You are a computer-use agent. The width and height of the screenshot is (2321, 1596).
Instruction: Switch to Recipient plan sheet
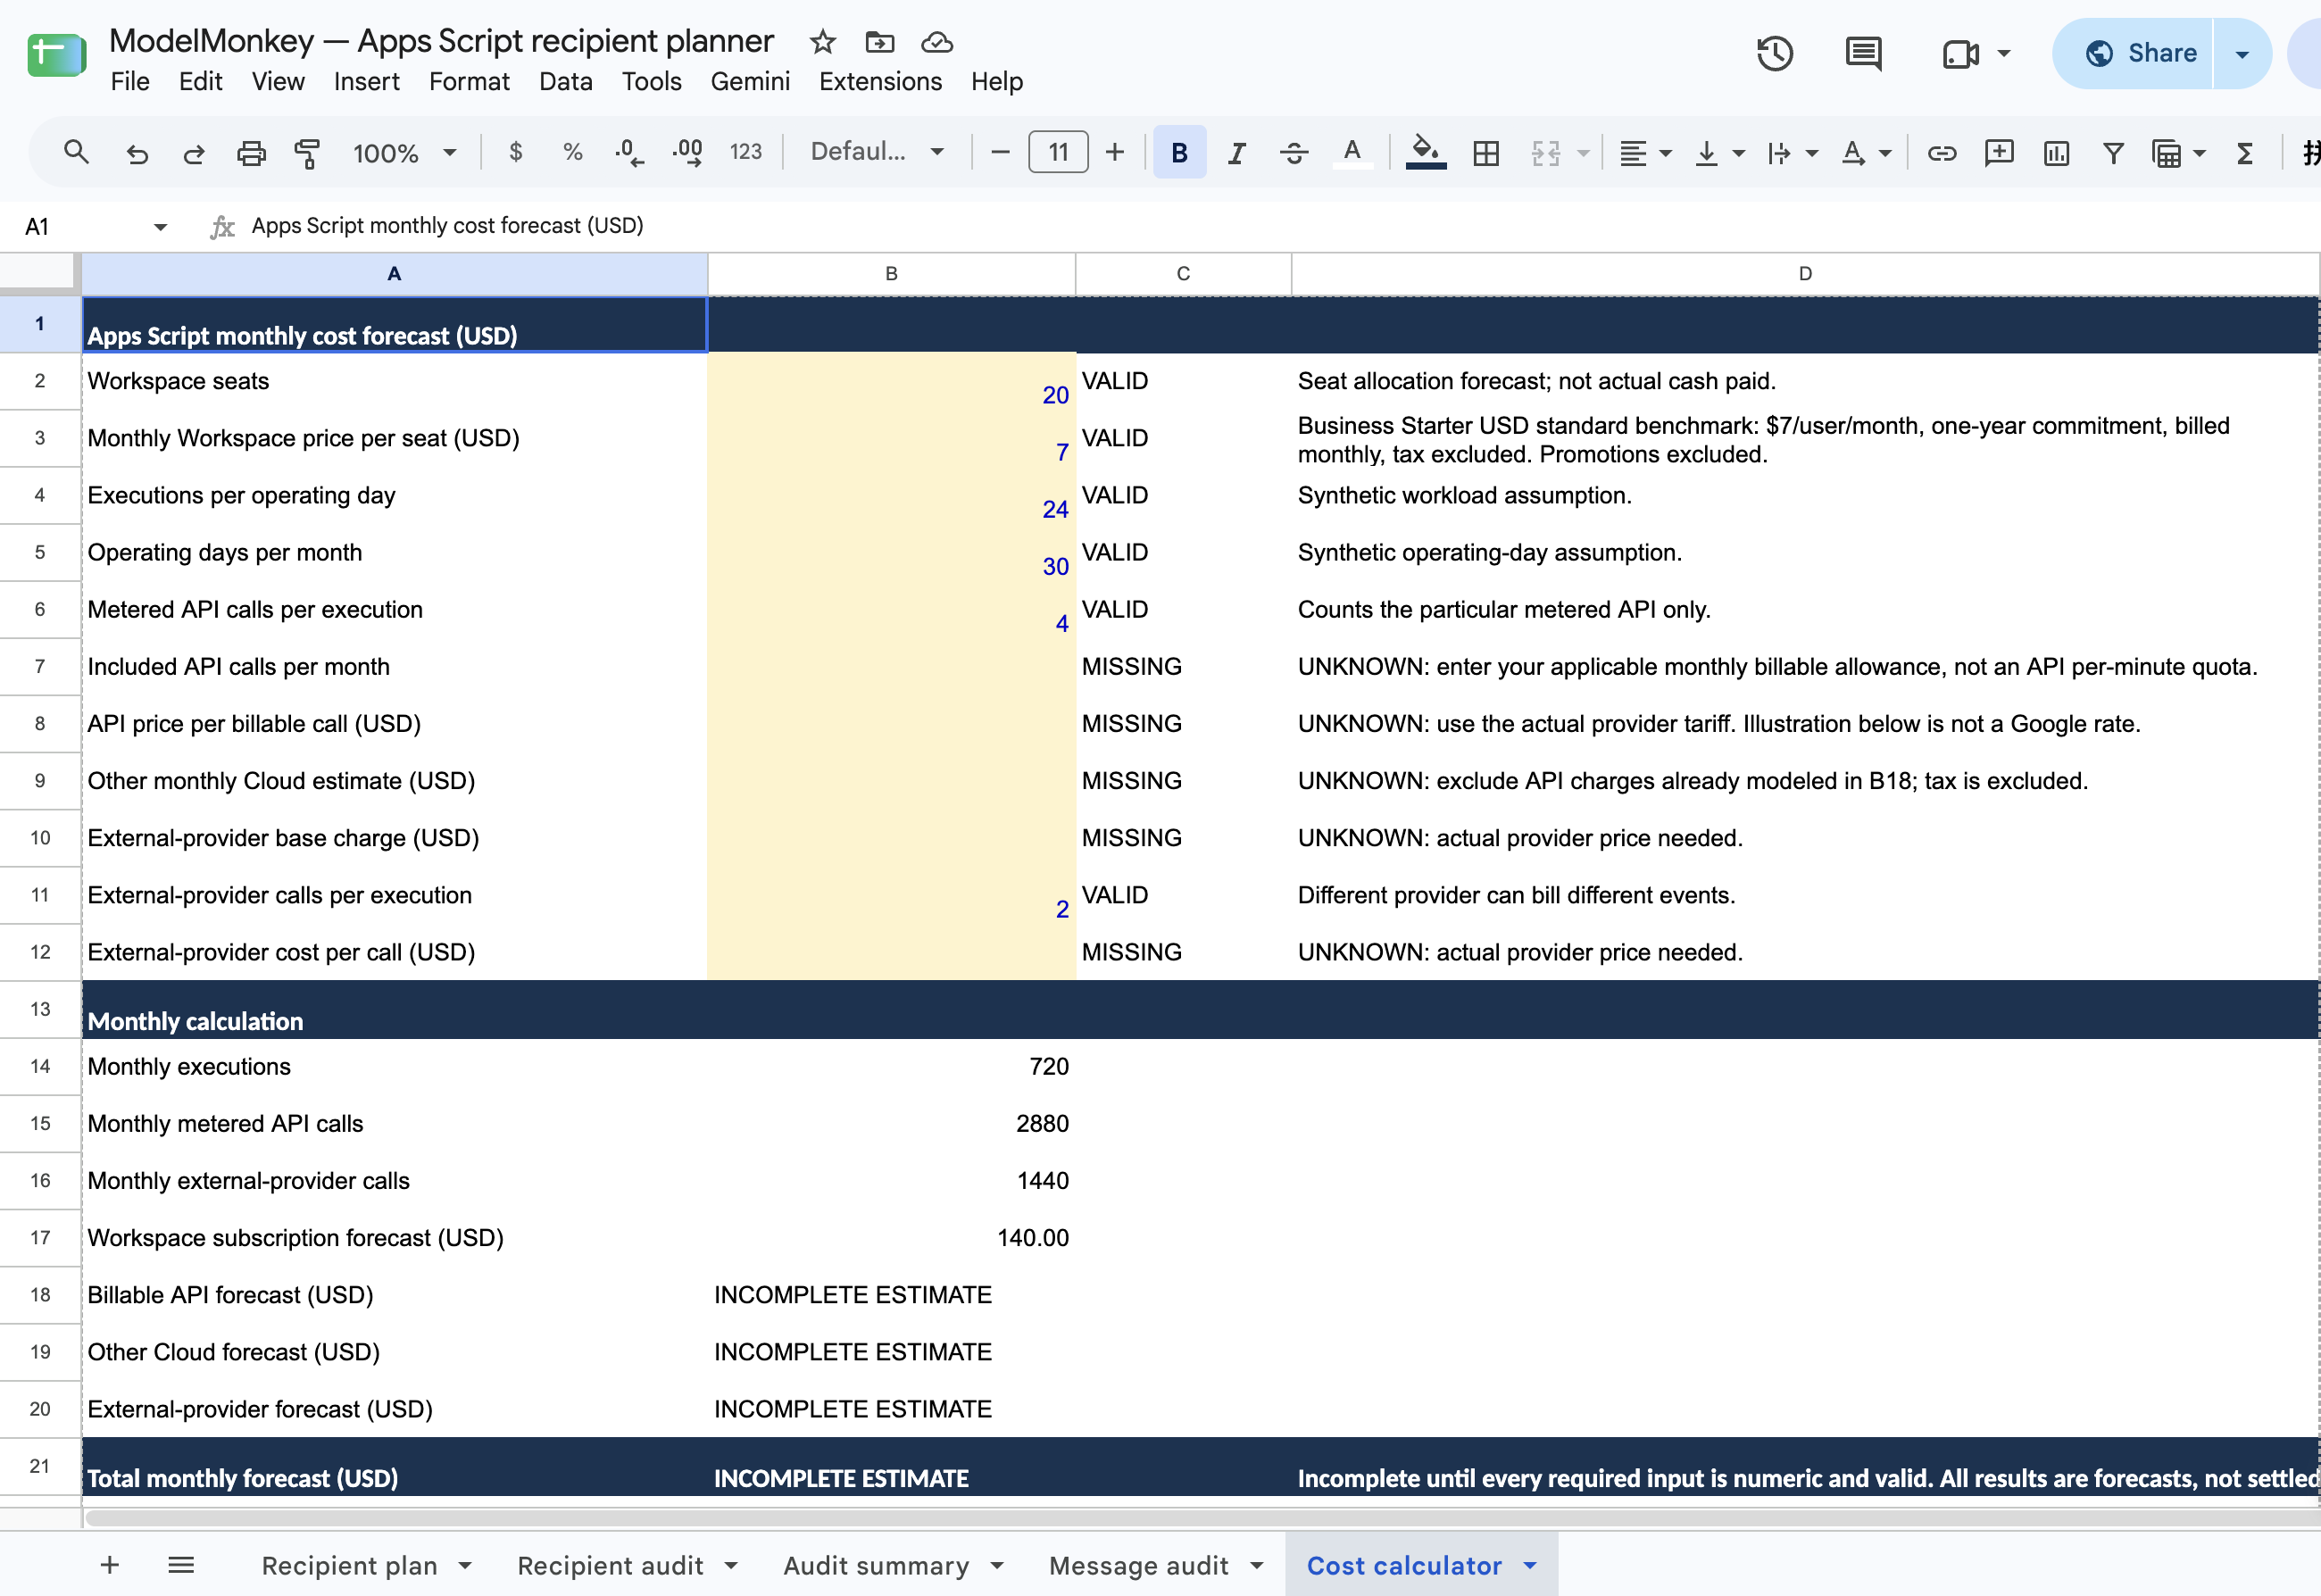tap(349, 1565)
